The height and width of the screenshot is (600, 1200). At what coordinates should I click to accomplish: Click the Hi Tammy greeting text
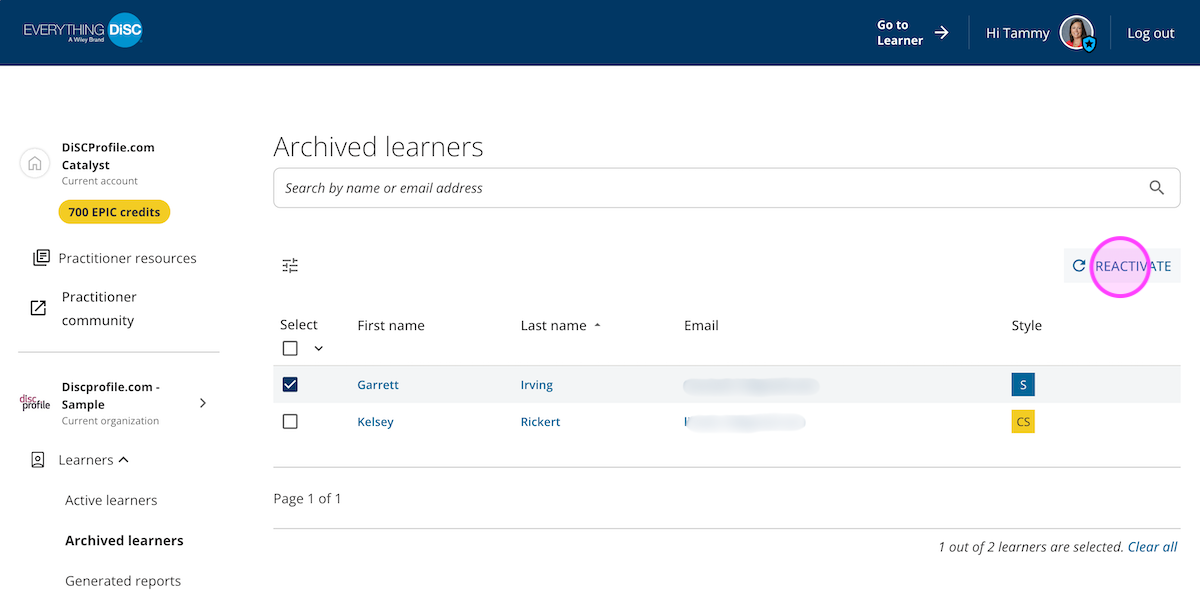(x=1018, y=33)
